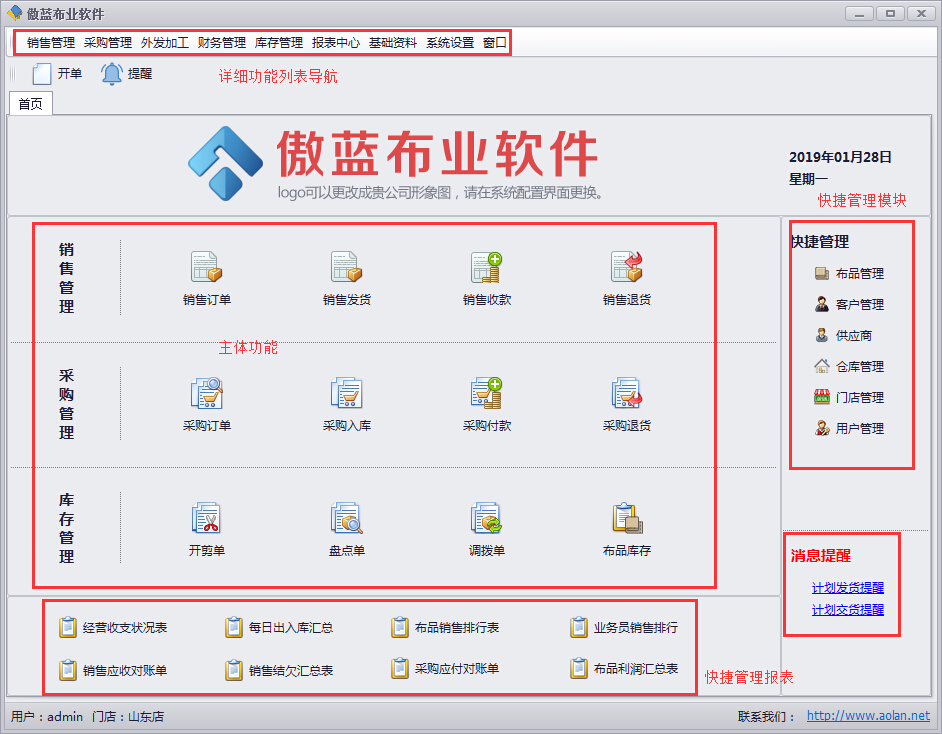
Task: Open the http://www.aolan.net website link
Action: 868,715
